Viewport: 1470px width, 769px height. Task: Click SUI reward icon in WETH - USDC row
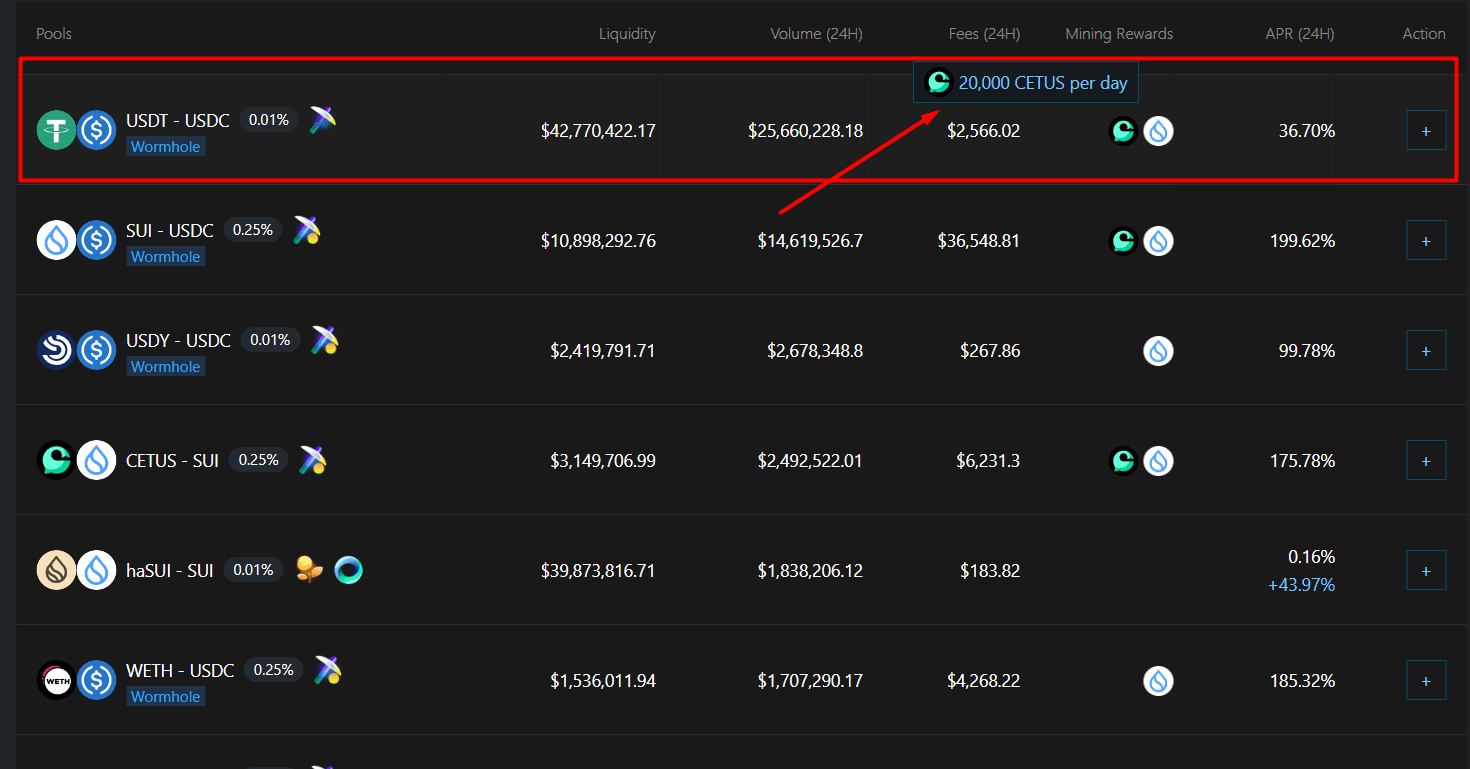tap(1158, 681)
